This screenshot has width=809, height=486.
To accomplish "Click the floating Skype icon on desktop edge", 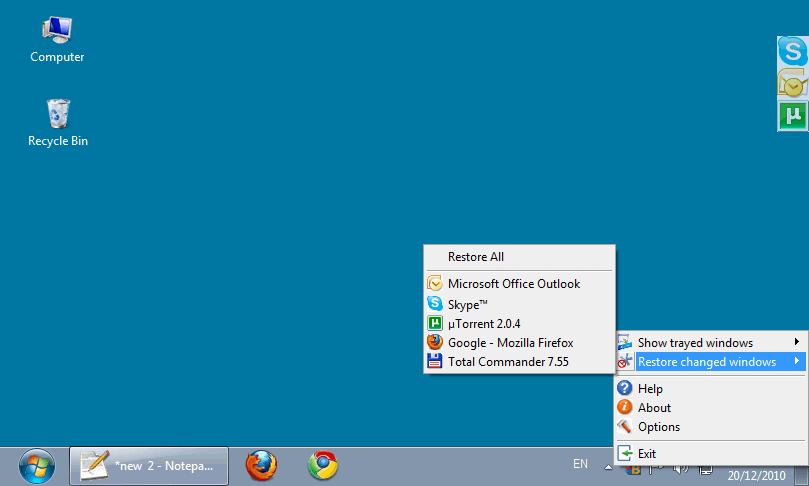I will coord(792,51).
